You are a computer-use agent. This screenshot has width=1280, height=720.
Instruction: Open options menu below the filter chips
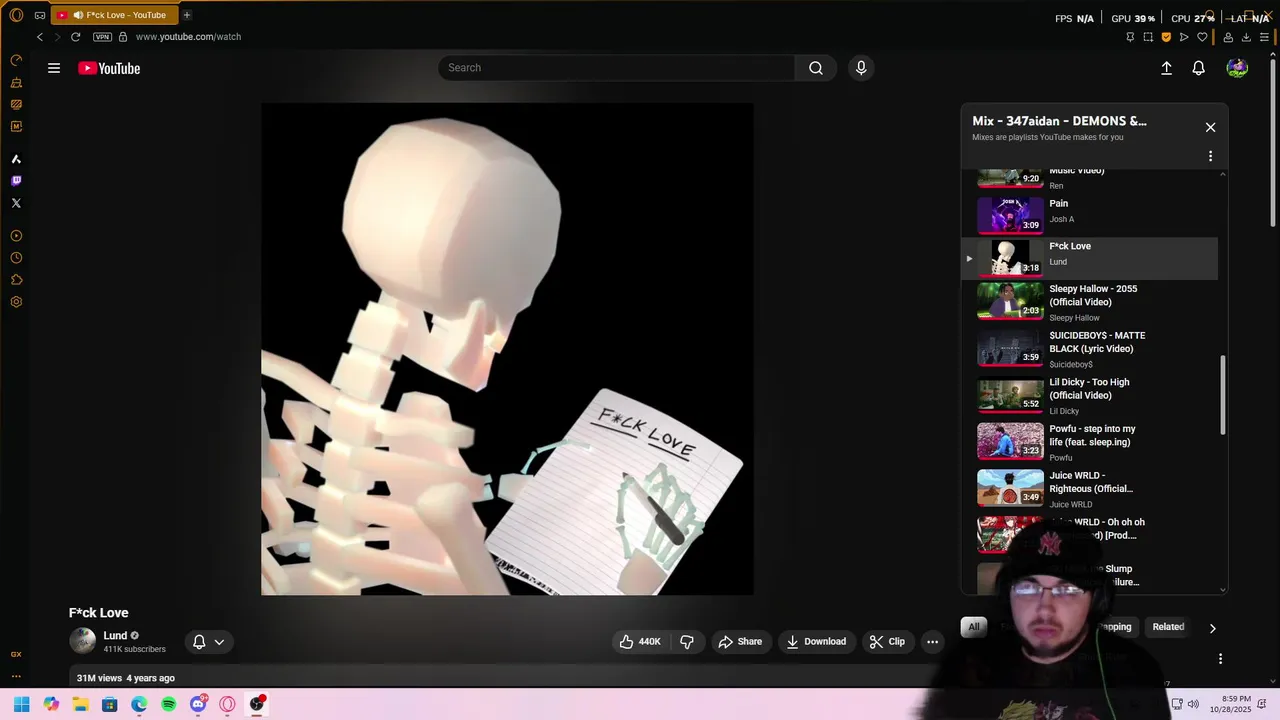[1220, 659]
